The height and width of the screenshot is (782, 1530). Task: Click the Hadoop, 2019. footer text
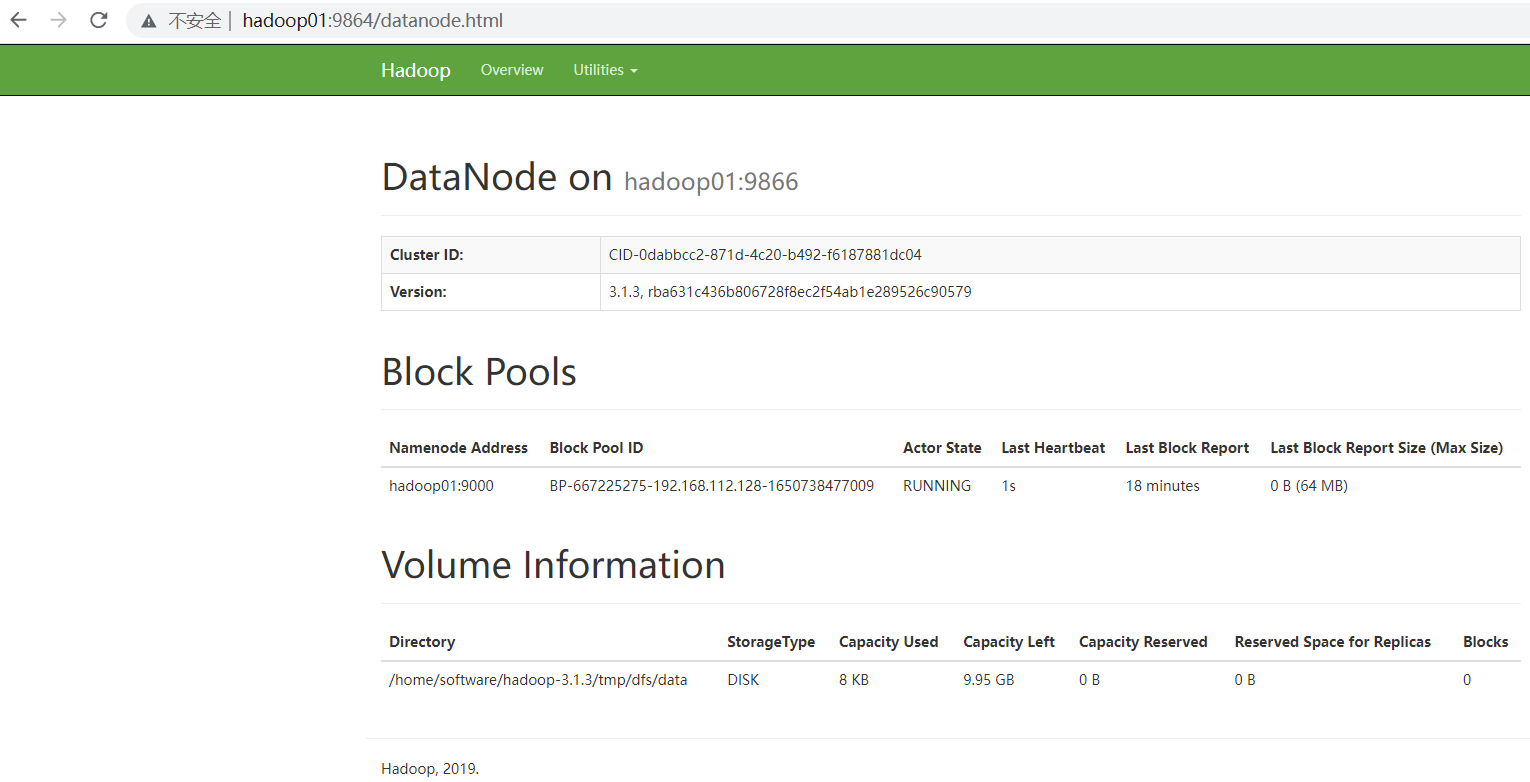pos(430,769)
